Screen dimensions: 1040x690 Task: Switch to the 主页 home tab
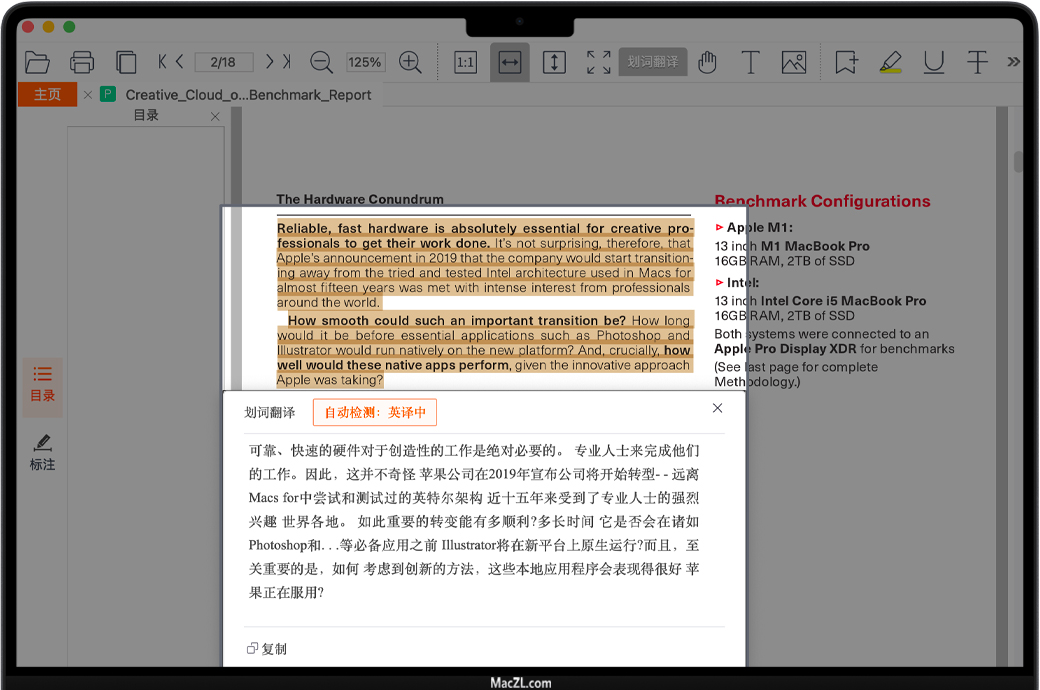47,95
